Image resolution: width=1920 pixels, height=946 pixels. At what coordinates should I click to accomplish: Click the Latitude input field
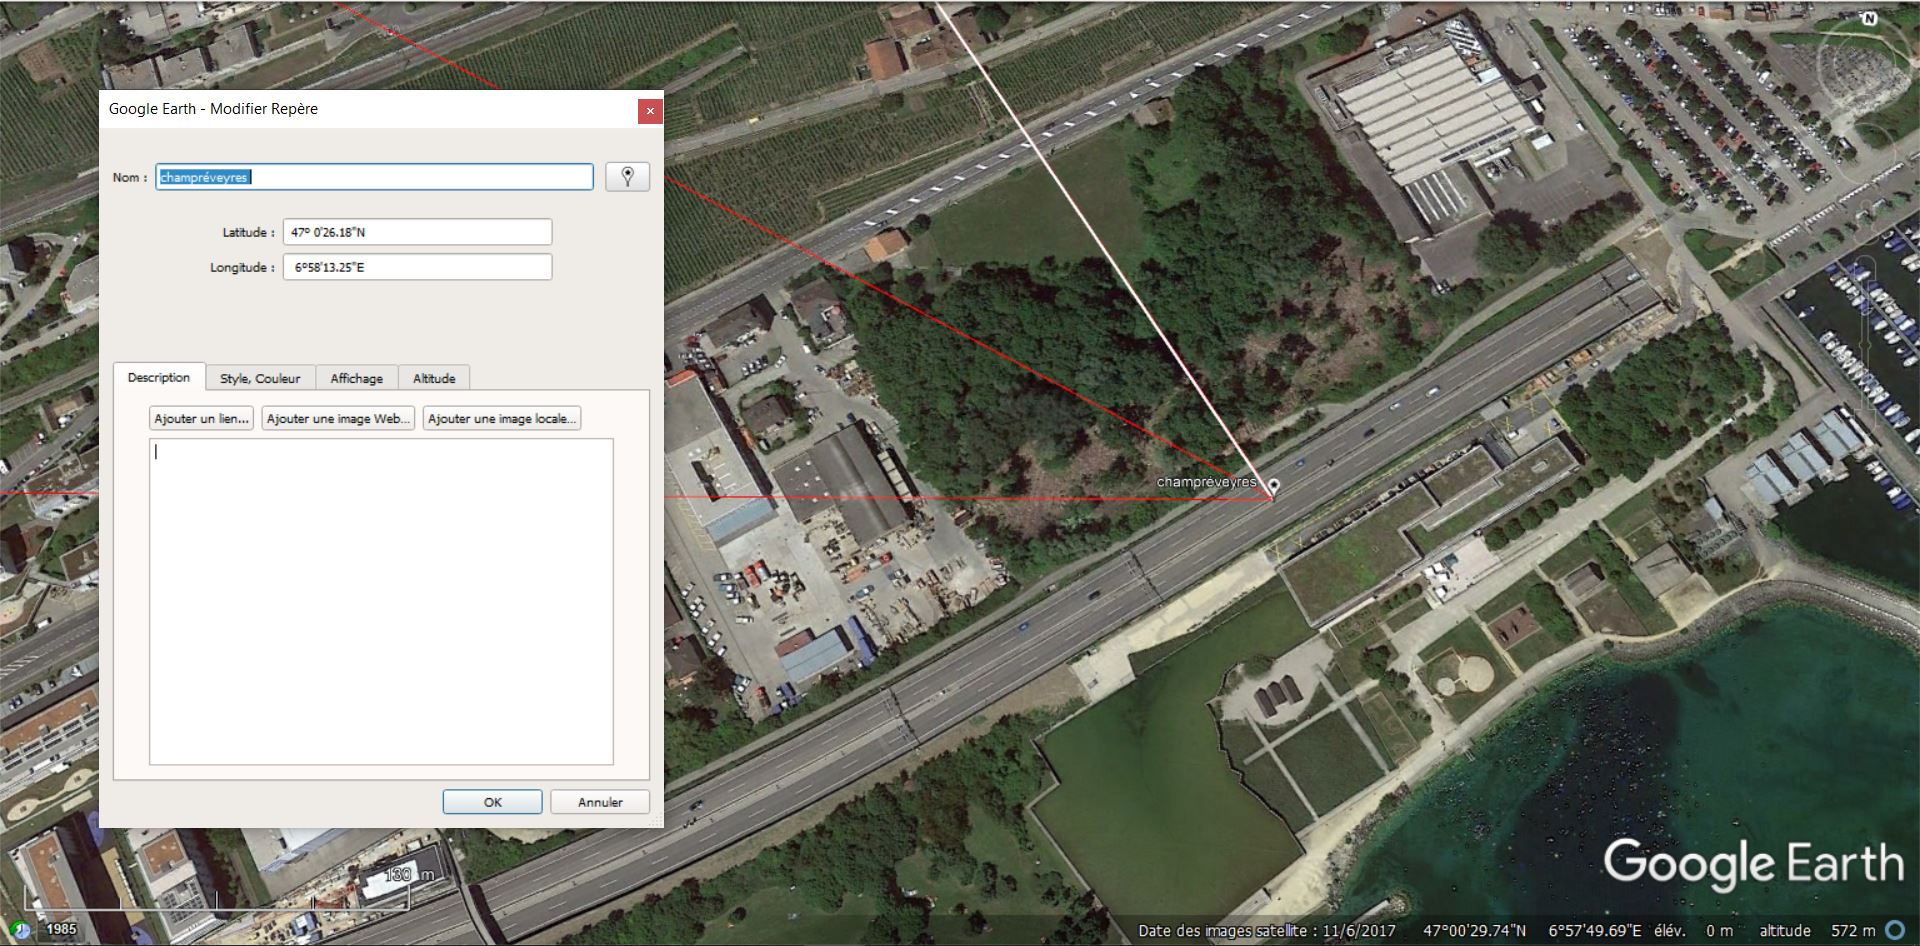(x=417, y=232)
